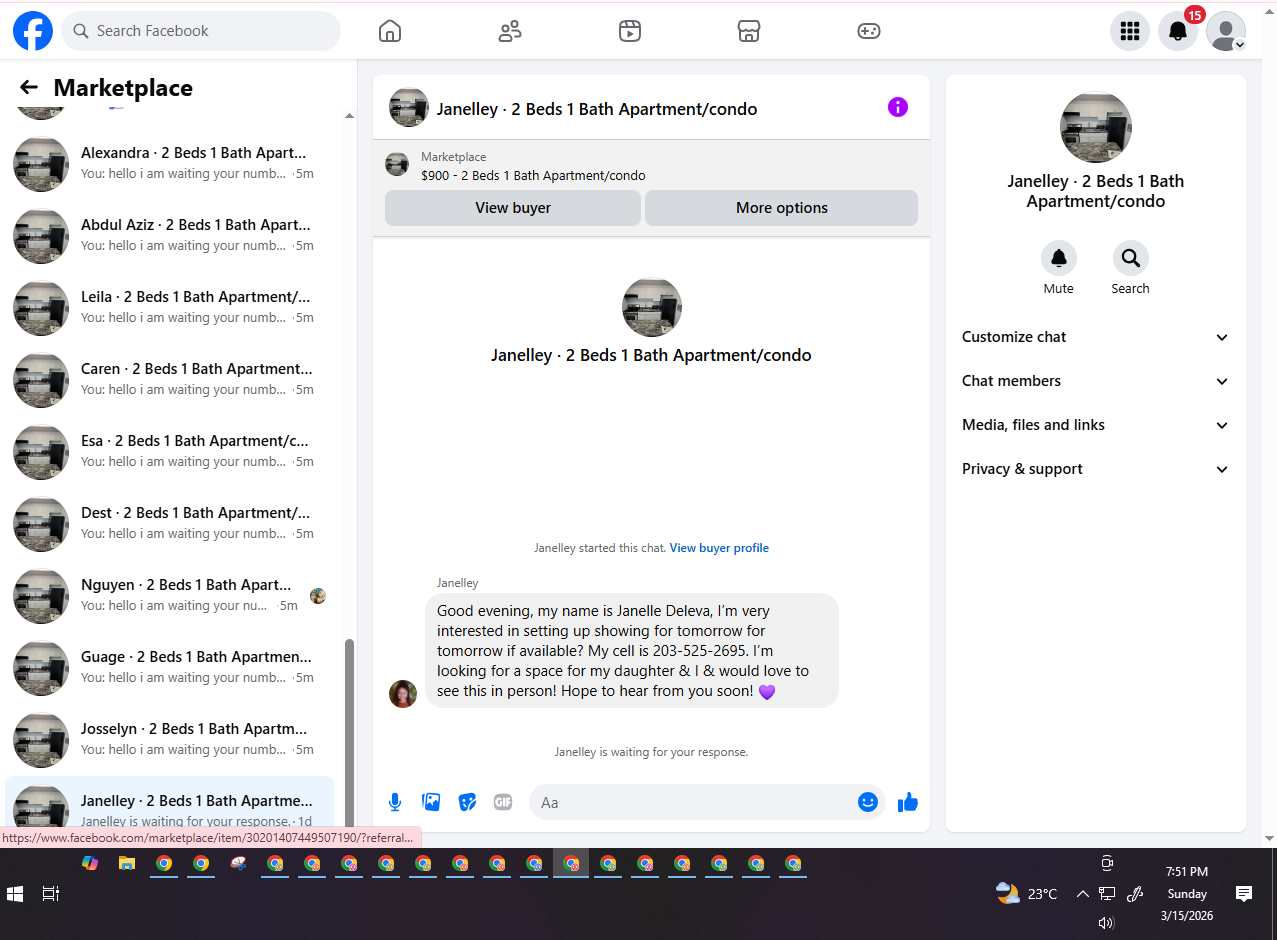This screenshot has height=940, width=1277.
Task: Open the Leila conversation
Action: tap(170, 308)
